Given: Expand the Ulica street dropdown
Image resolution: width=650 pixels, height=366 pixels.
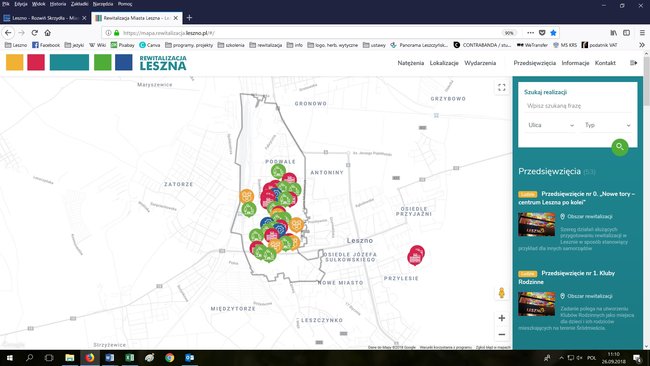Looking at the screenshot, I should point(551,125).
